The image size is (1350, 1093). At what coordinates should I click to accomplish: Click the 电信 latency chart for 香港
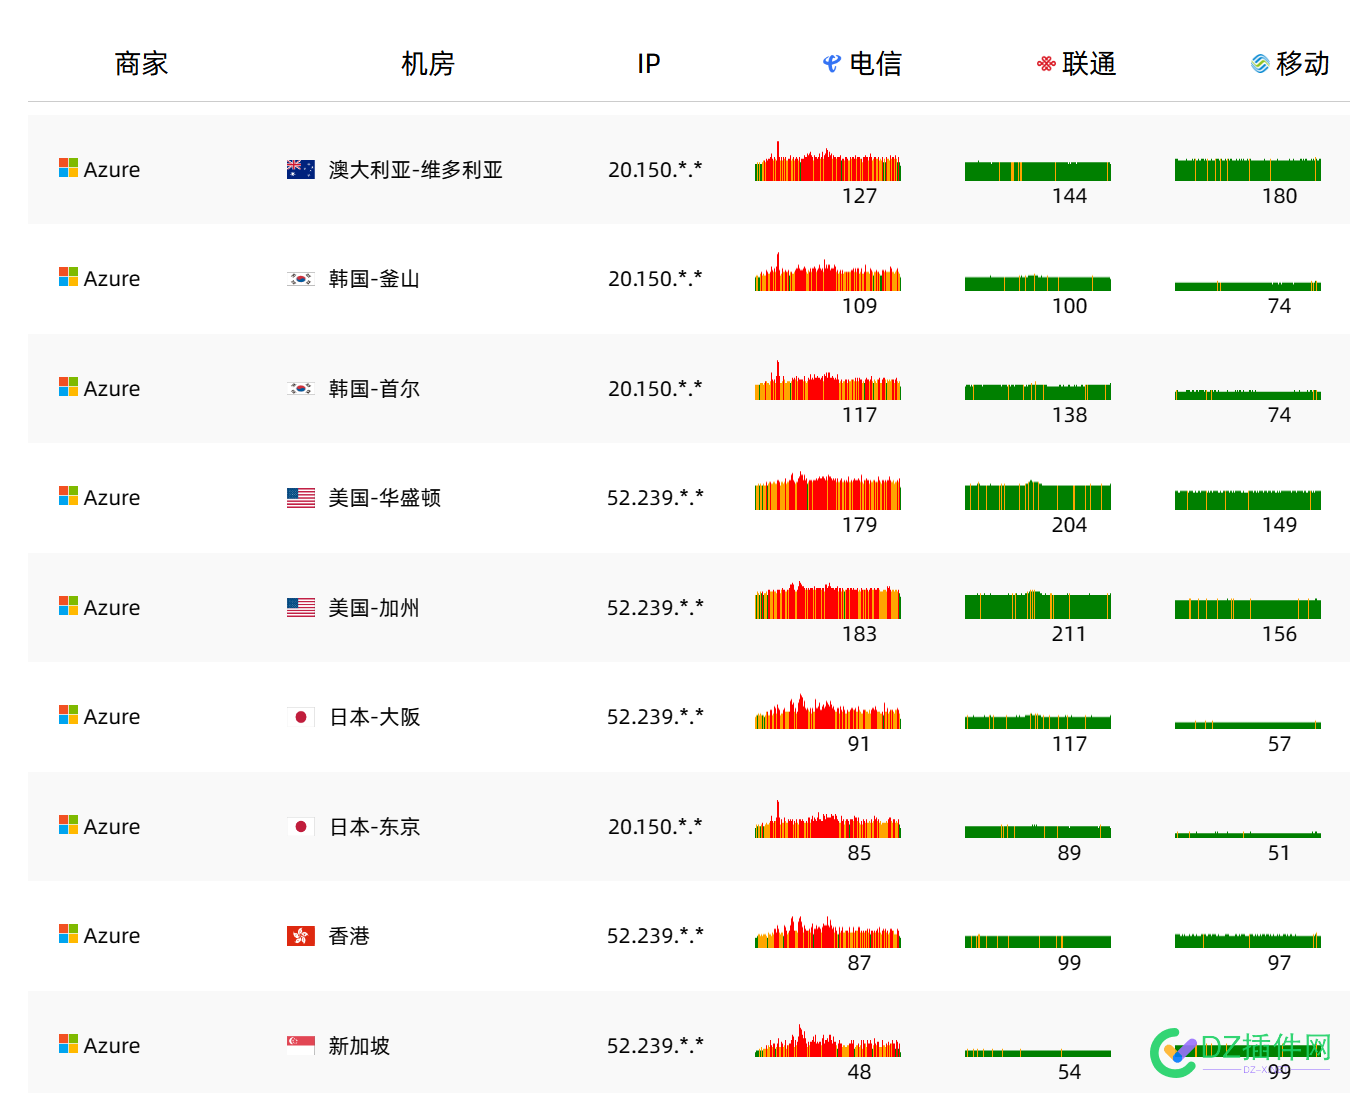click(828, 931)
